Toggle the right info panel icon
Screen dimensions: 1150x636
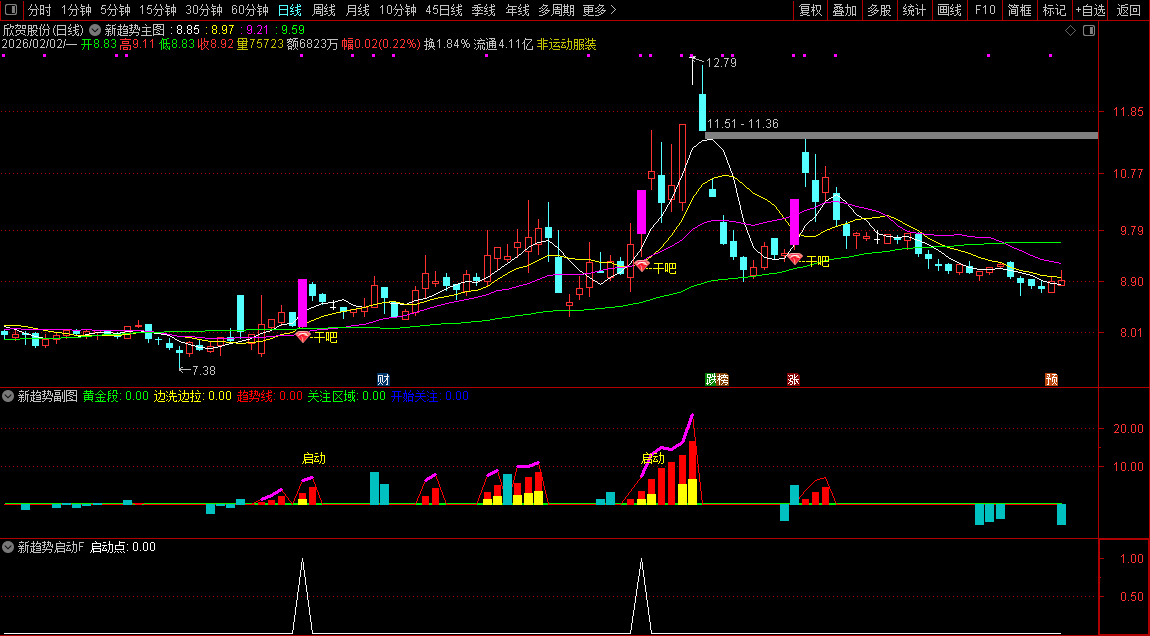point(1089,31)
